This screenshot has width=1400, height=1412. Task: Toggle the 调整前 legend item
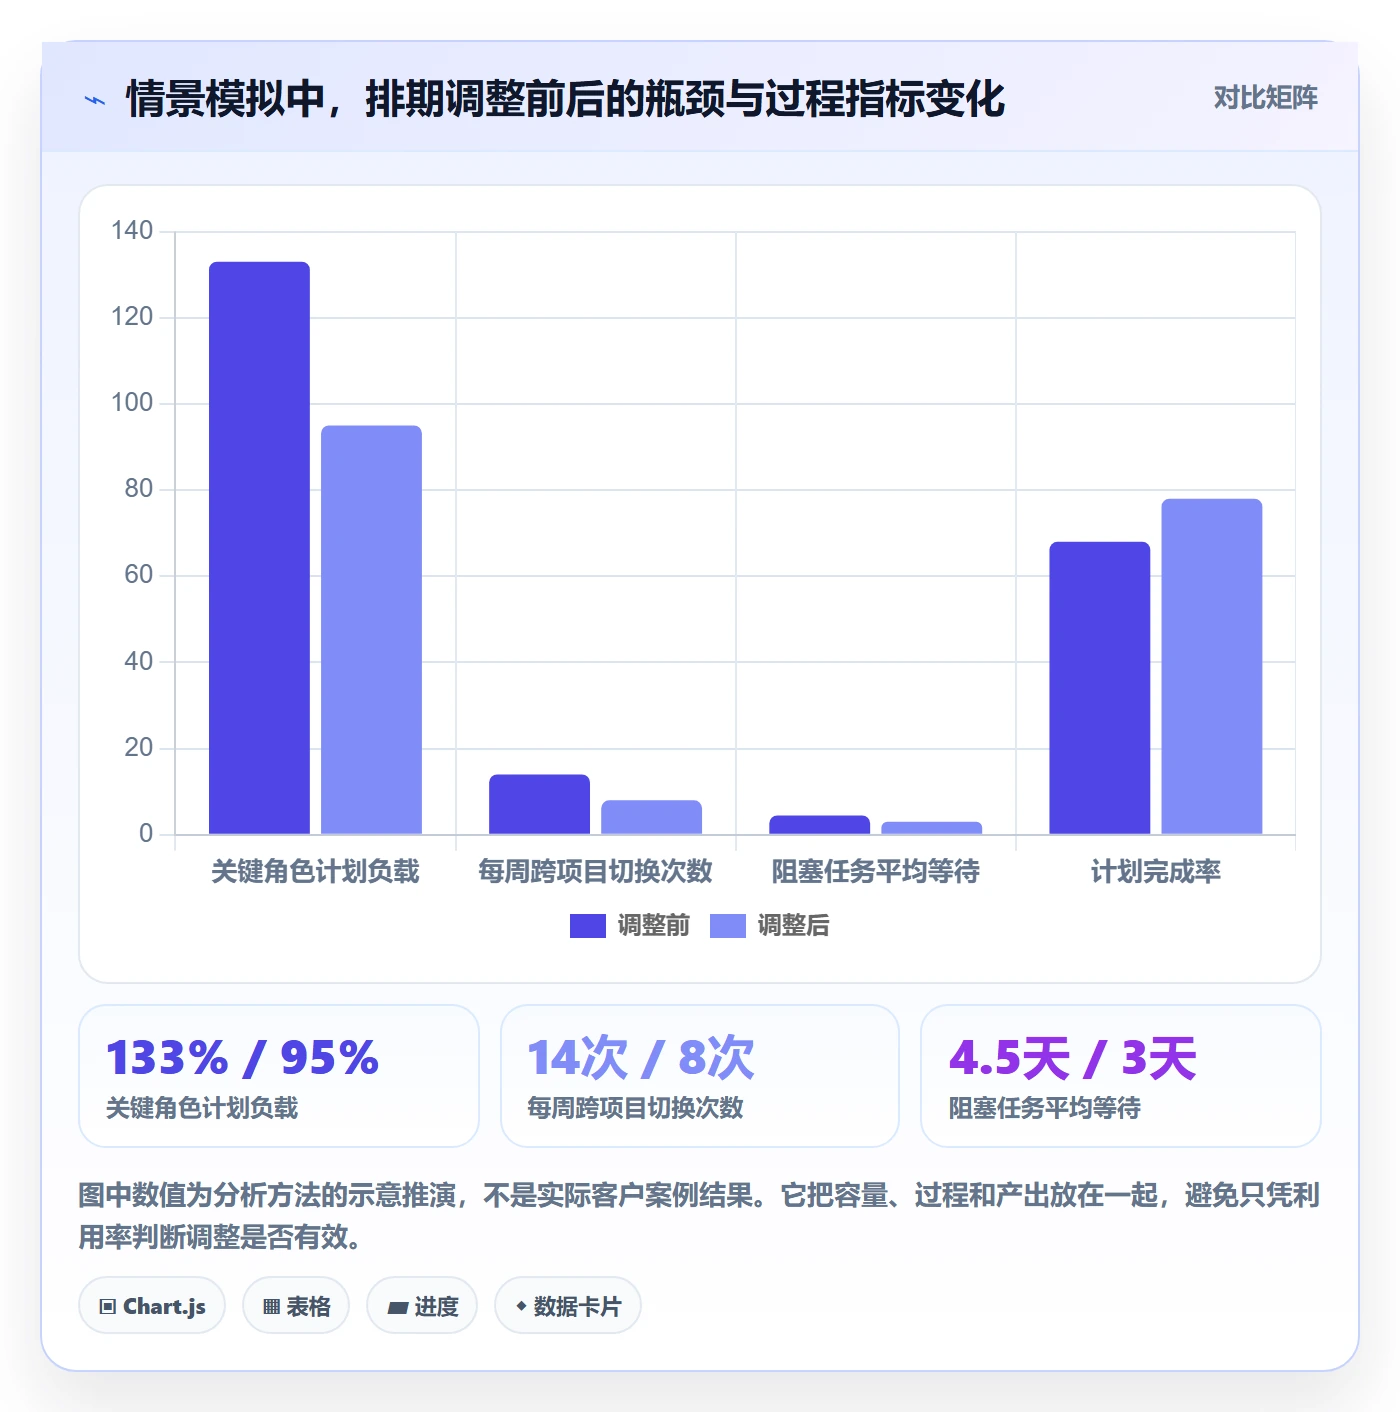point(630,926)
